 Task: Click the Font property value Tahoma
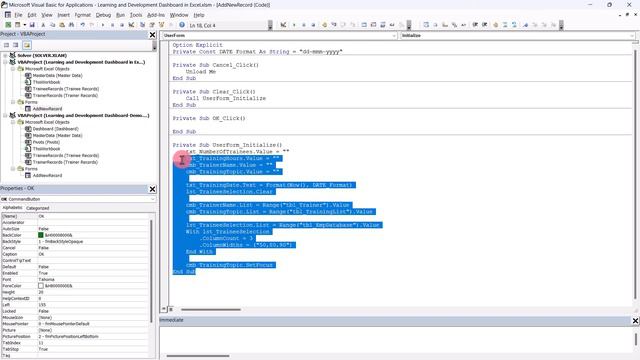pyautogui.click(x=47, y=280)
